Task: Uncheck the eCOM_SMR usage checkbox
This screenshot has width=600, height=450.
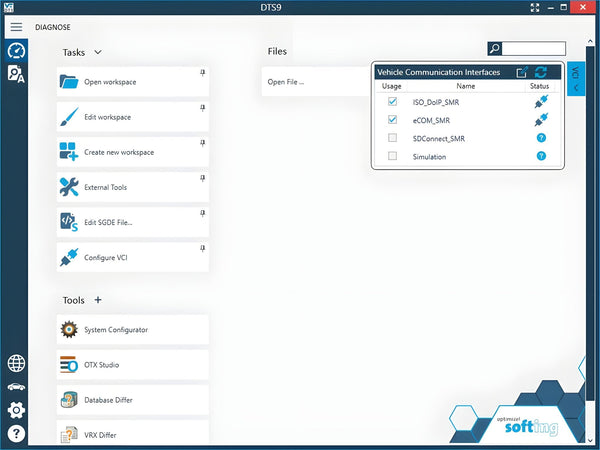Action: point(392,120)
